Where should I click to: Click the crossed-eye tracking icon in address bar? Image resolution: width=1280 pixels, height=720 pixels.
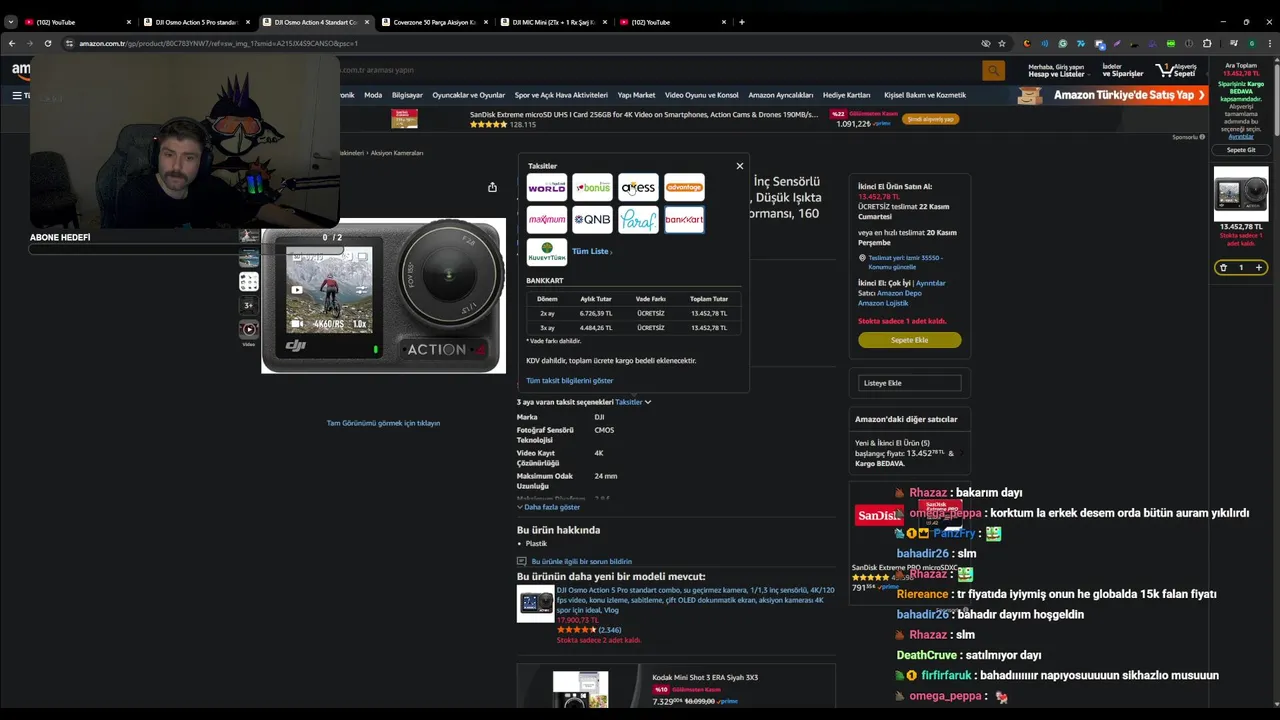coord(986,43)
